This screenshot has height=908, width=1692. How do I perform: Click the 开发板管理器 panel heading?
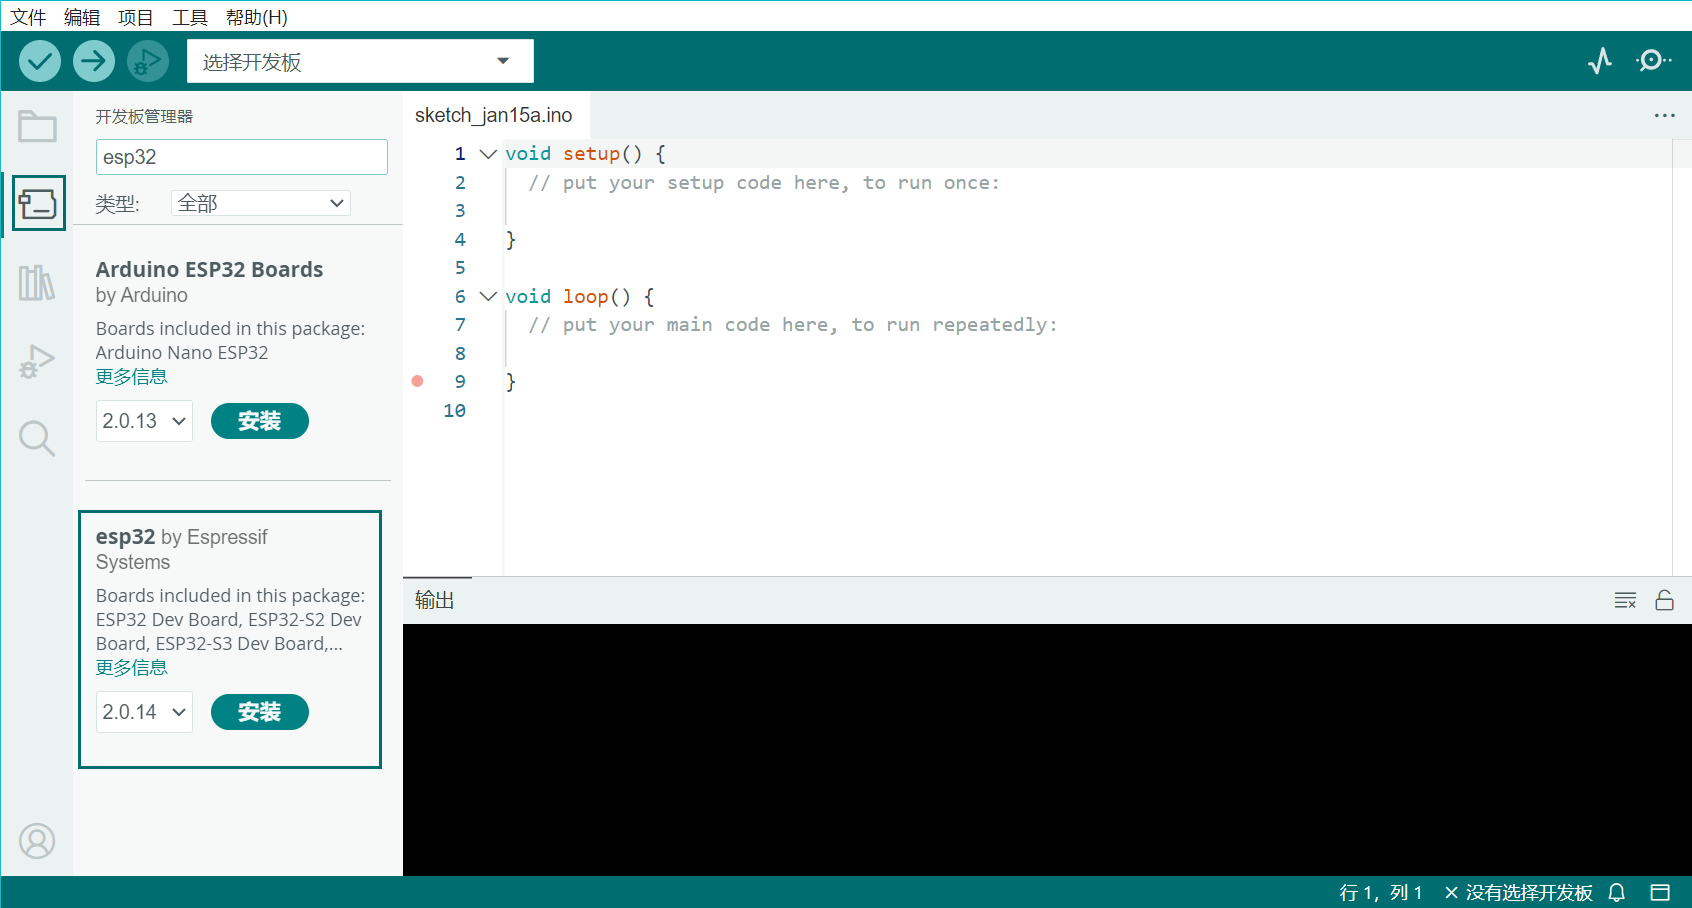144,117
